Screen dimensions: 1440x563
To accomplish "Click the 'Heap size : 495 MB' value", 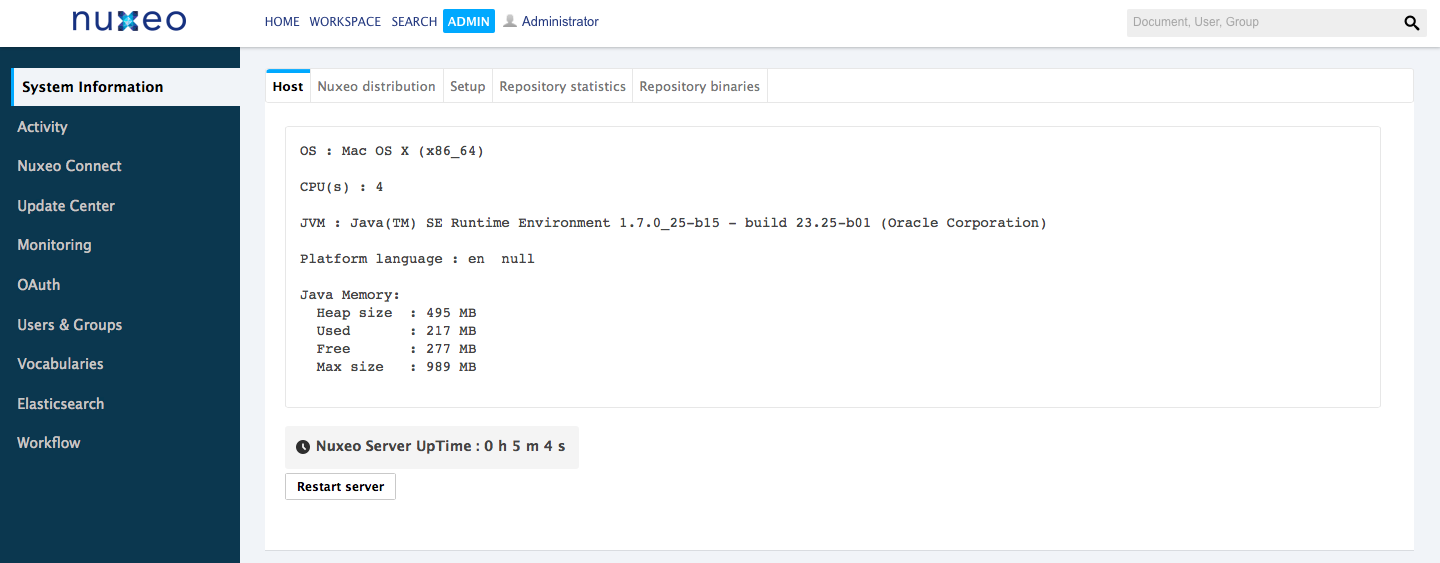I will coord(396,313).
